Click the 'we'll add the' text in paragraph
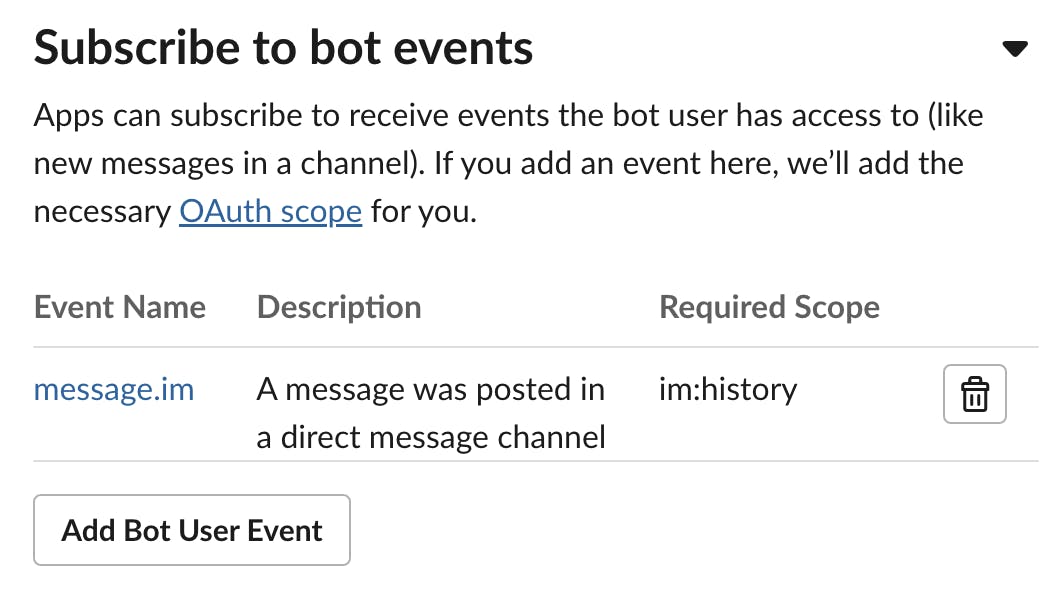This screenshot has height=596, width=1064. 875,164
